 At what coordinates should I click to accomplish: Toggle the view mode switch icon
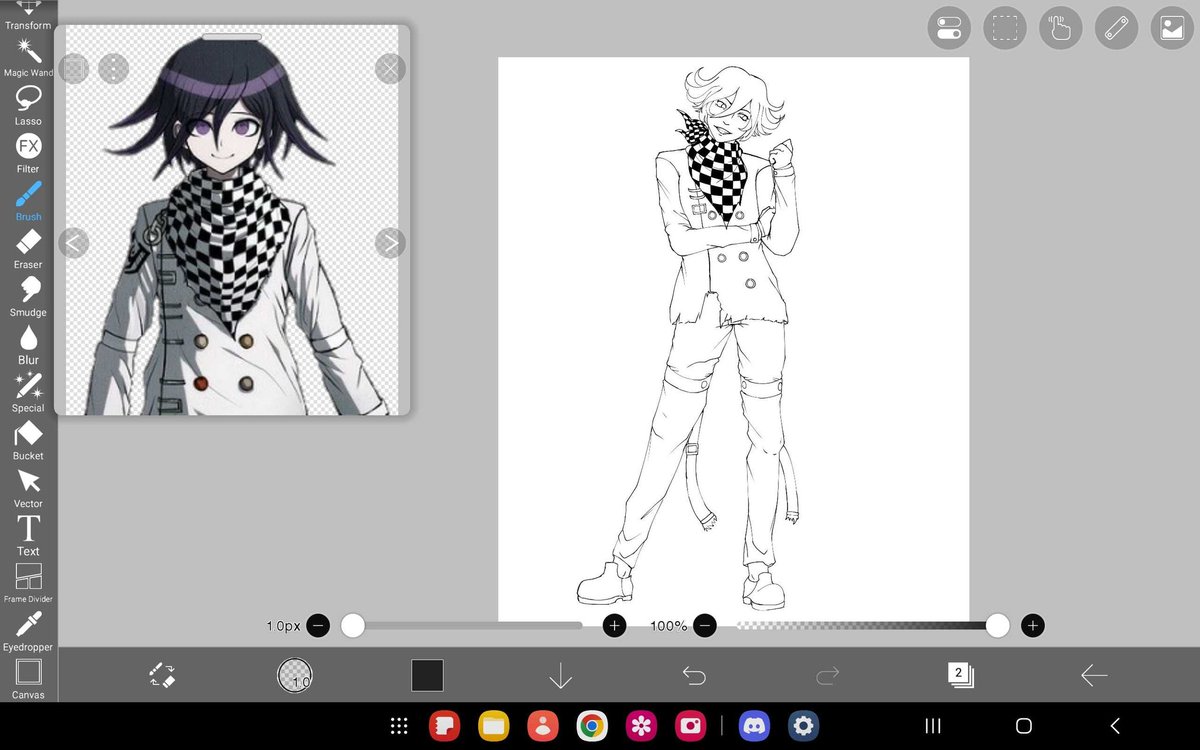pyautogui.click(x=949, y=28)
